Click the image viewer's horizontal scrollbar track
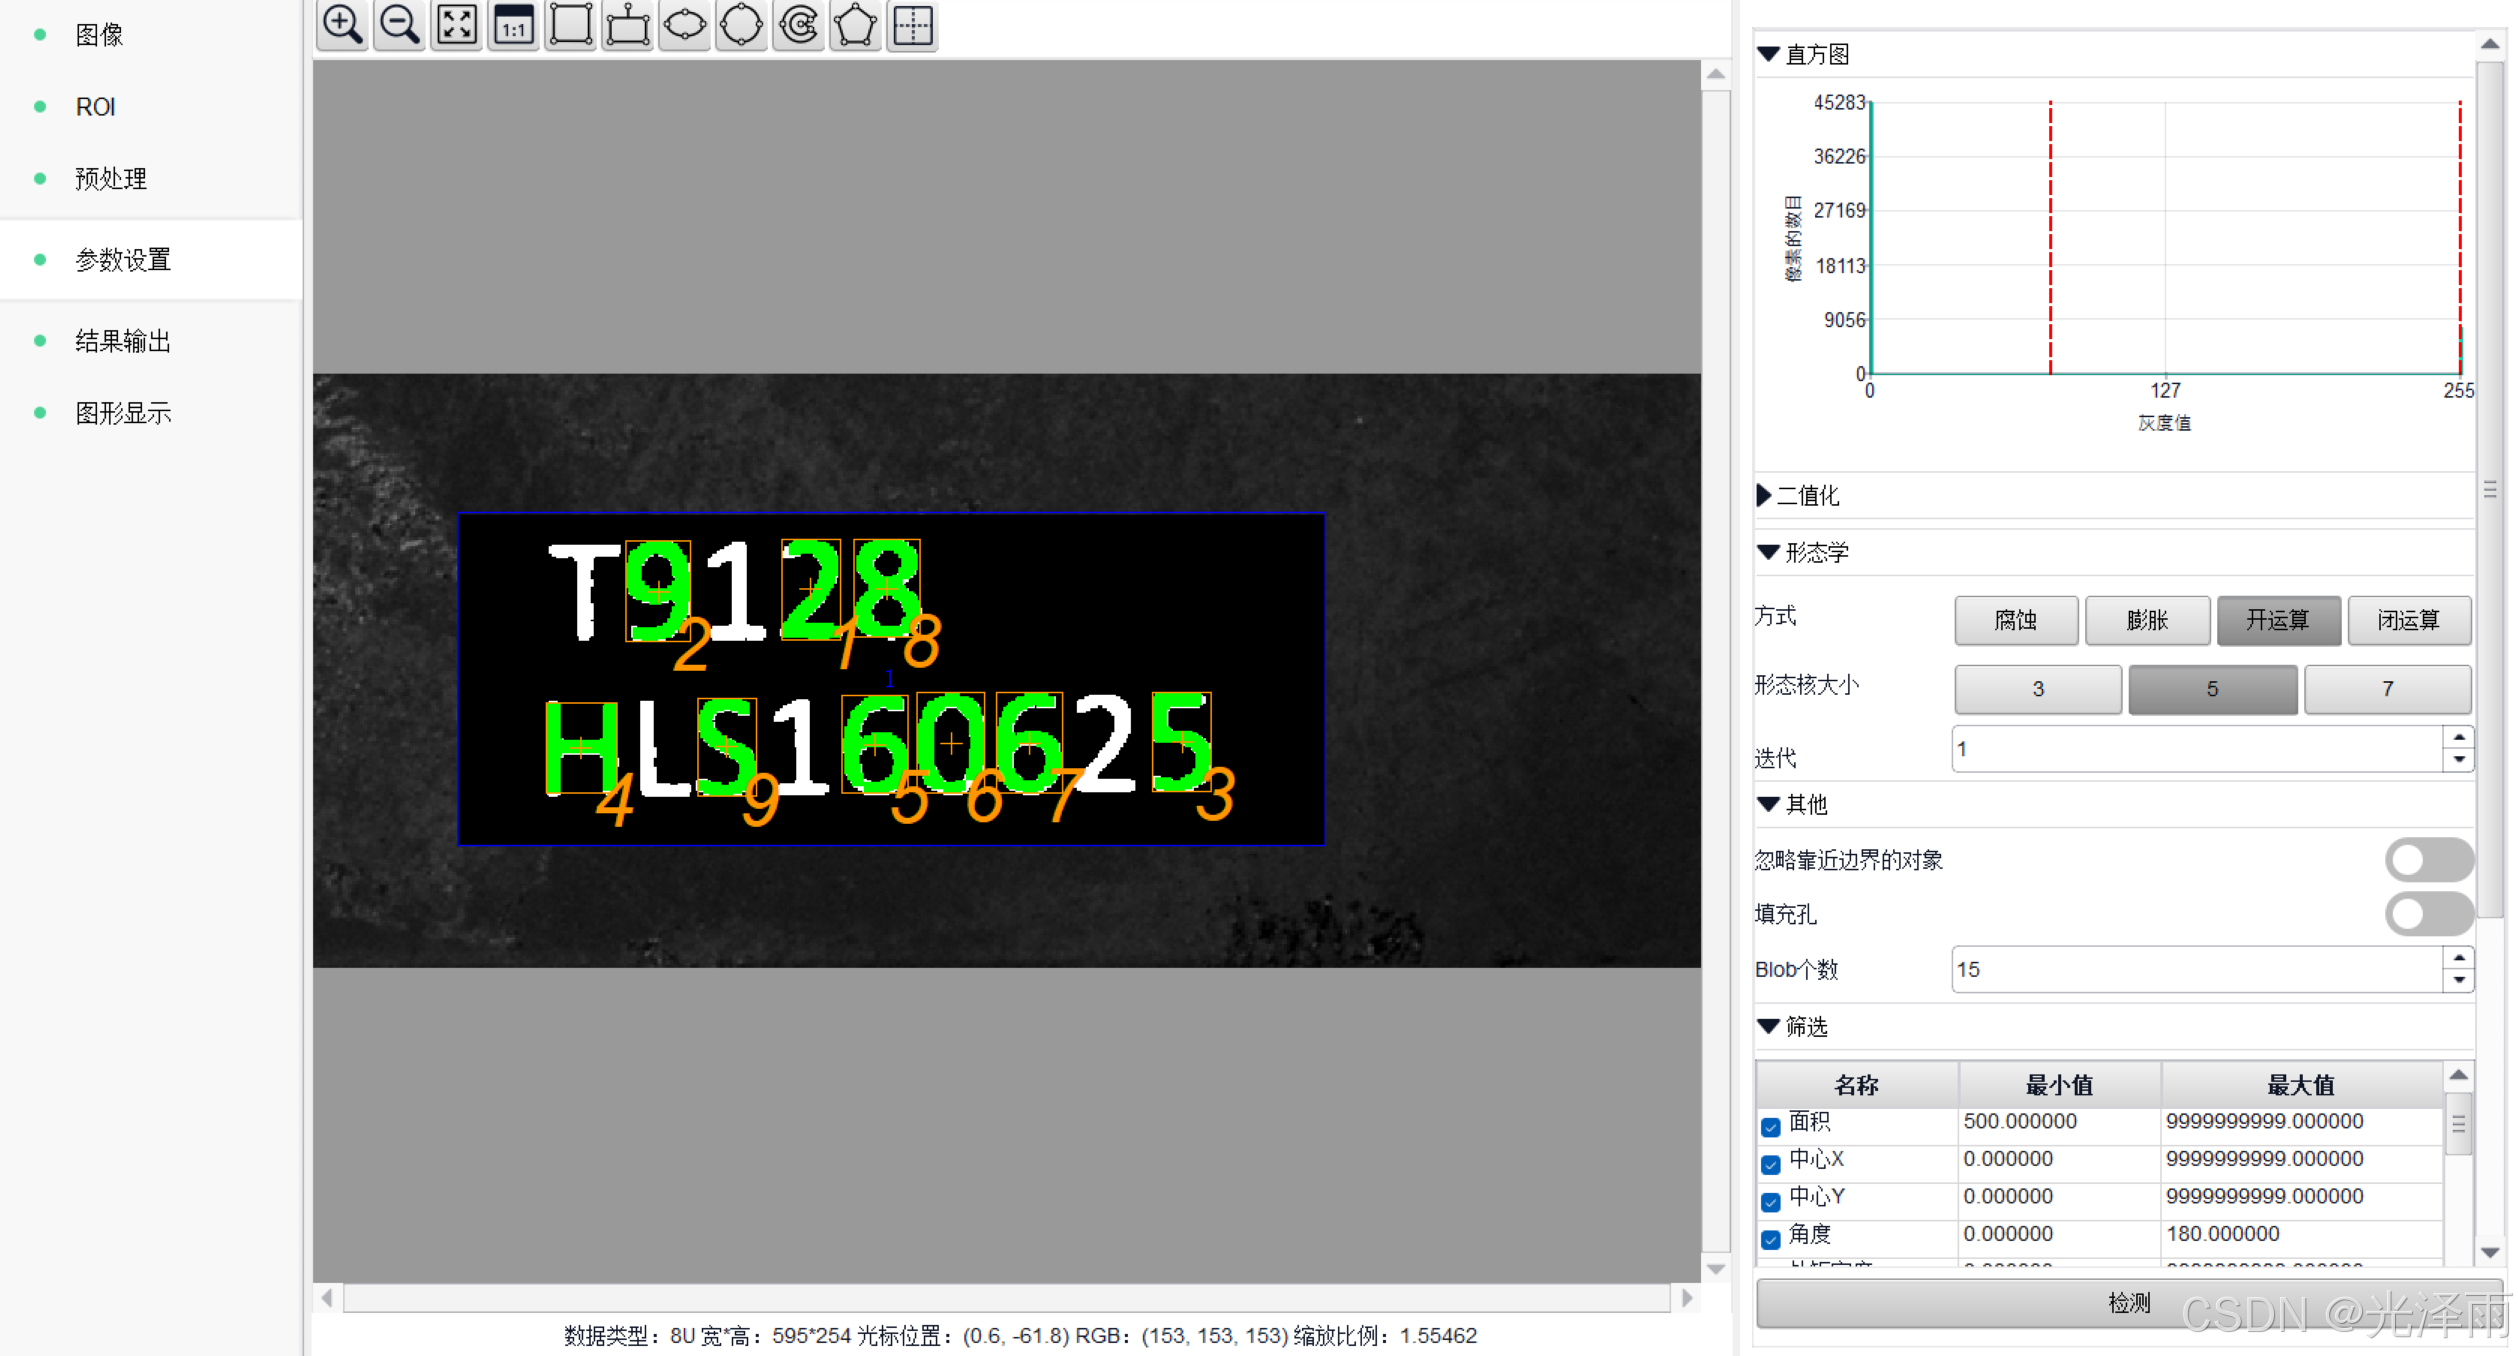The height and width of the screenshot is (1356, 2518). [x=1006, y=1298]
